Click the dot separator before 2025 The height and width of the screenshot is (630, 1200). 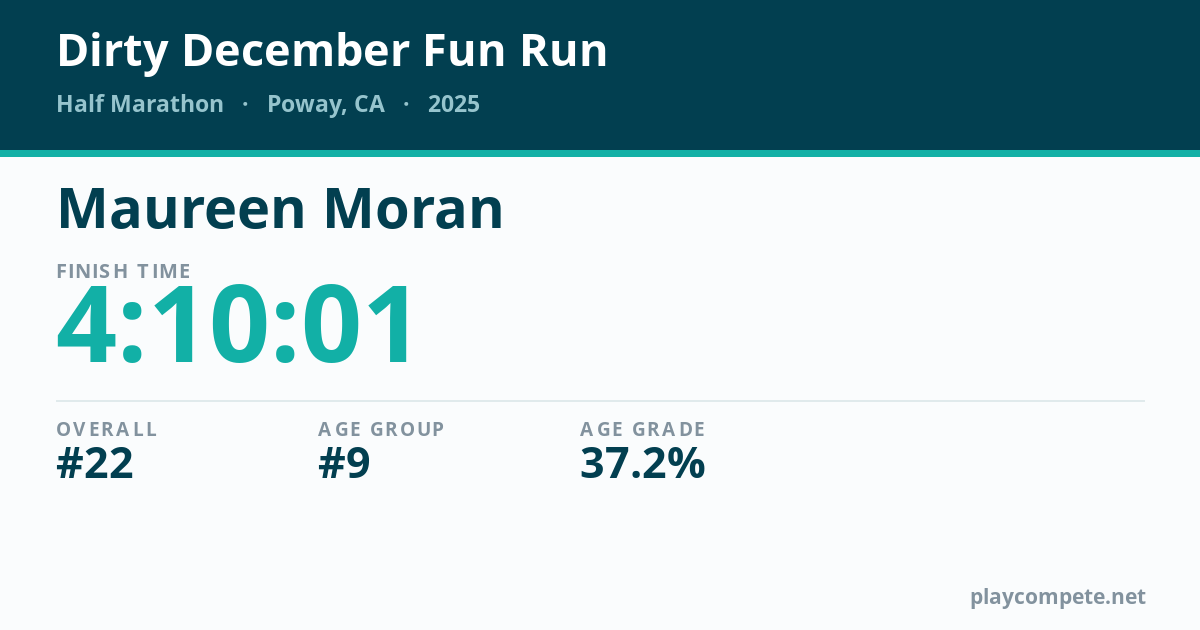pos(406,105)
